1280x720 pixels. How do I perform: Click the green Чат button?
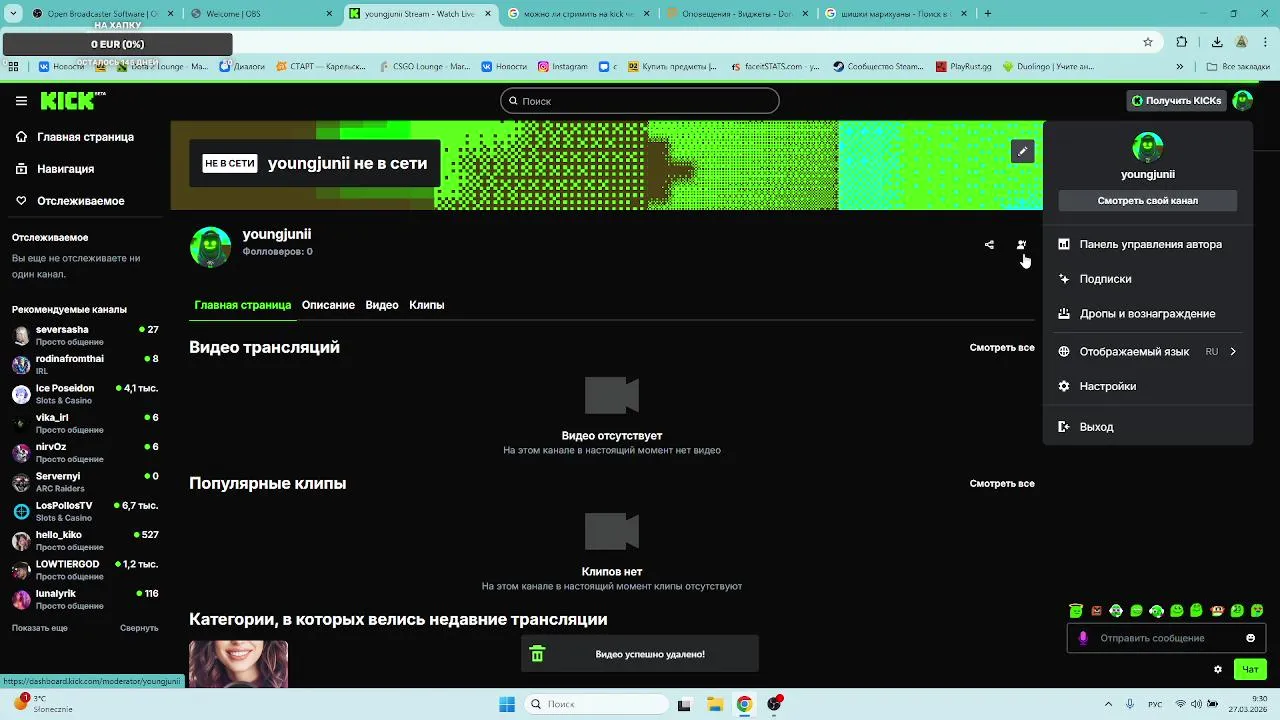pyautogui.click(x=1250, y=669)
